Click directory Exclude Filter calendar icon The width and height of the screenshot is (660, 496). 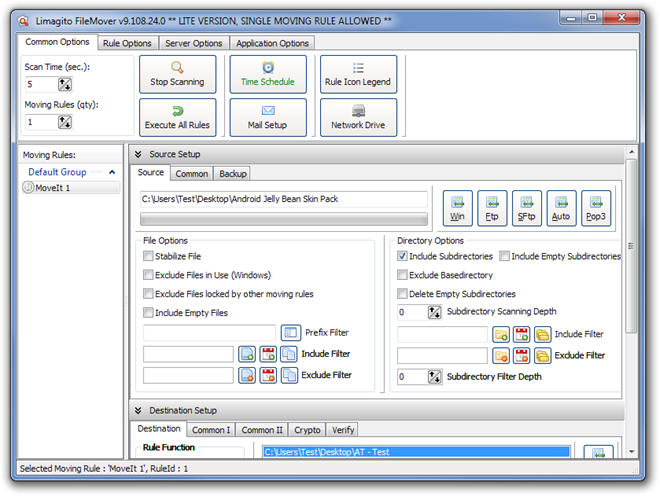pos(522,356)
